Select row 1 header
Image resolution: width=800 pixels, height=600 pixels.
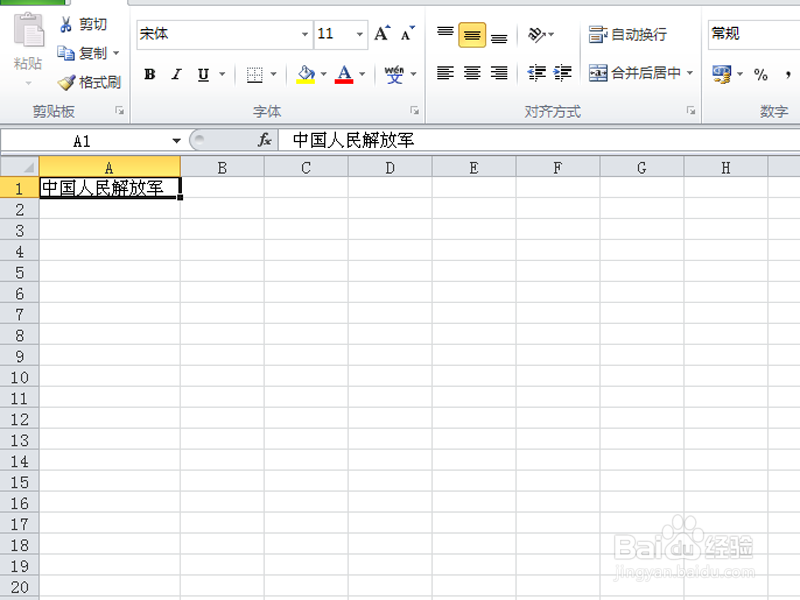pyautogui.click(x=19, y=188)
